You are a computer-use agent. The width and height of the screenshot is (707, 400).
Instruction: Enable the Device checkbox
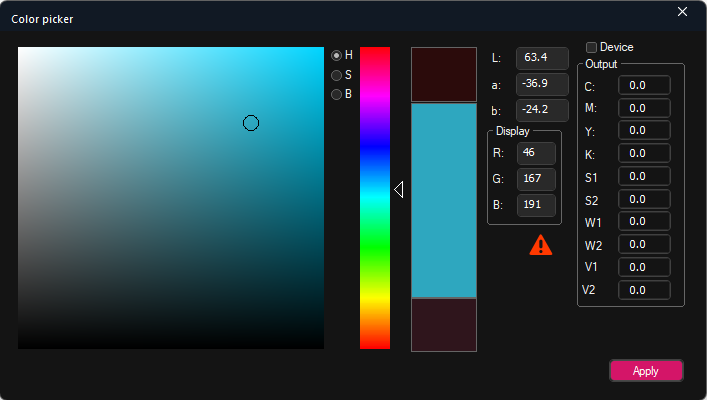click(591, 47)
